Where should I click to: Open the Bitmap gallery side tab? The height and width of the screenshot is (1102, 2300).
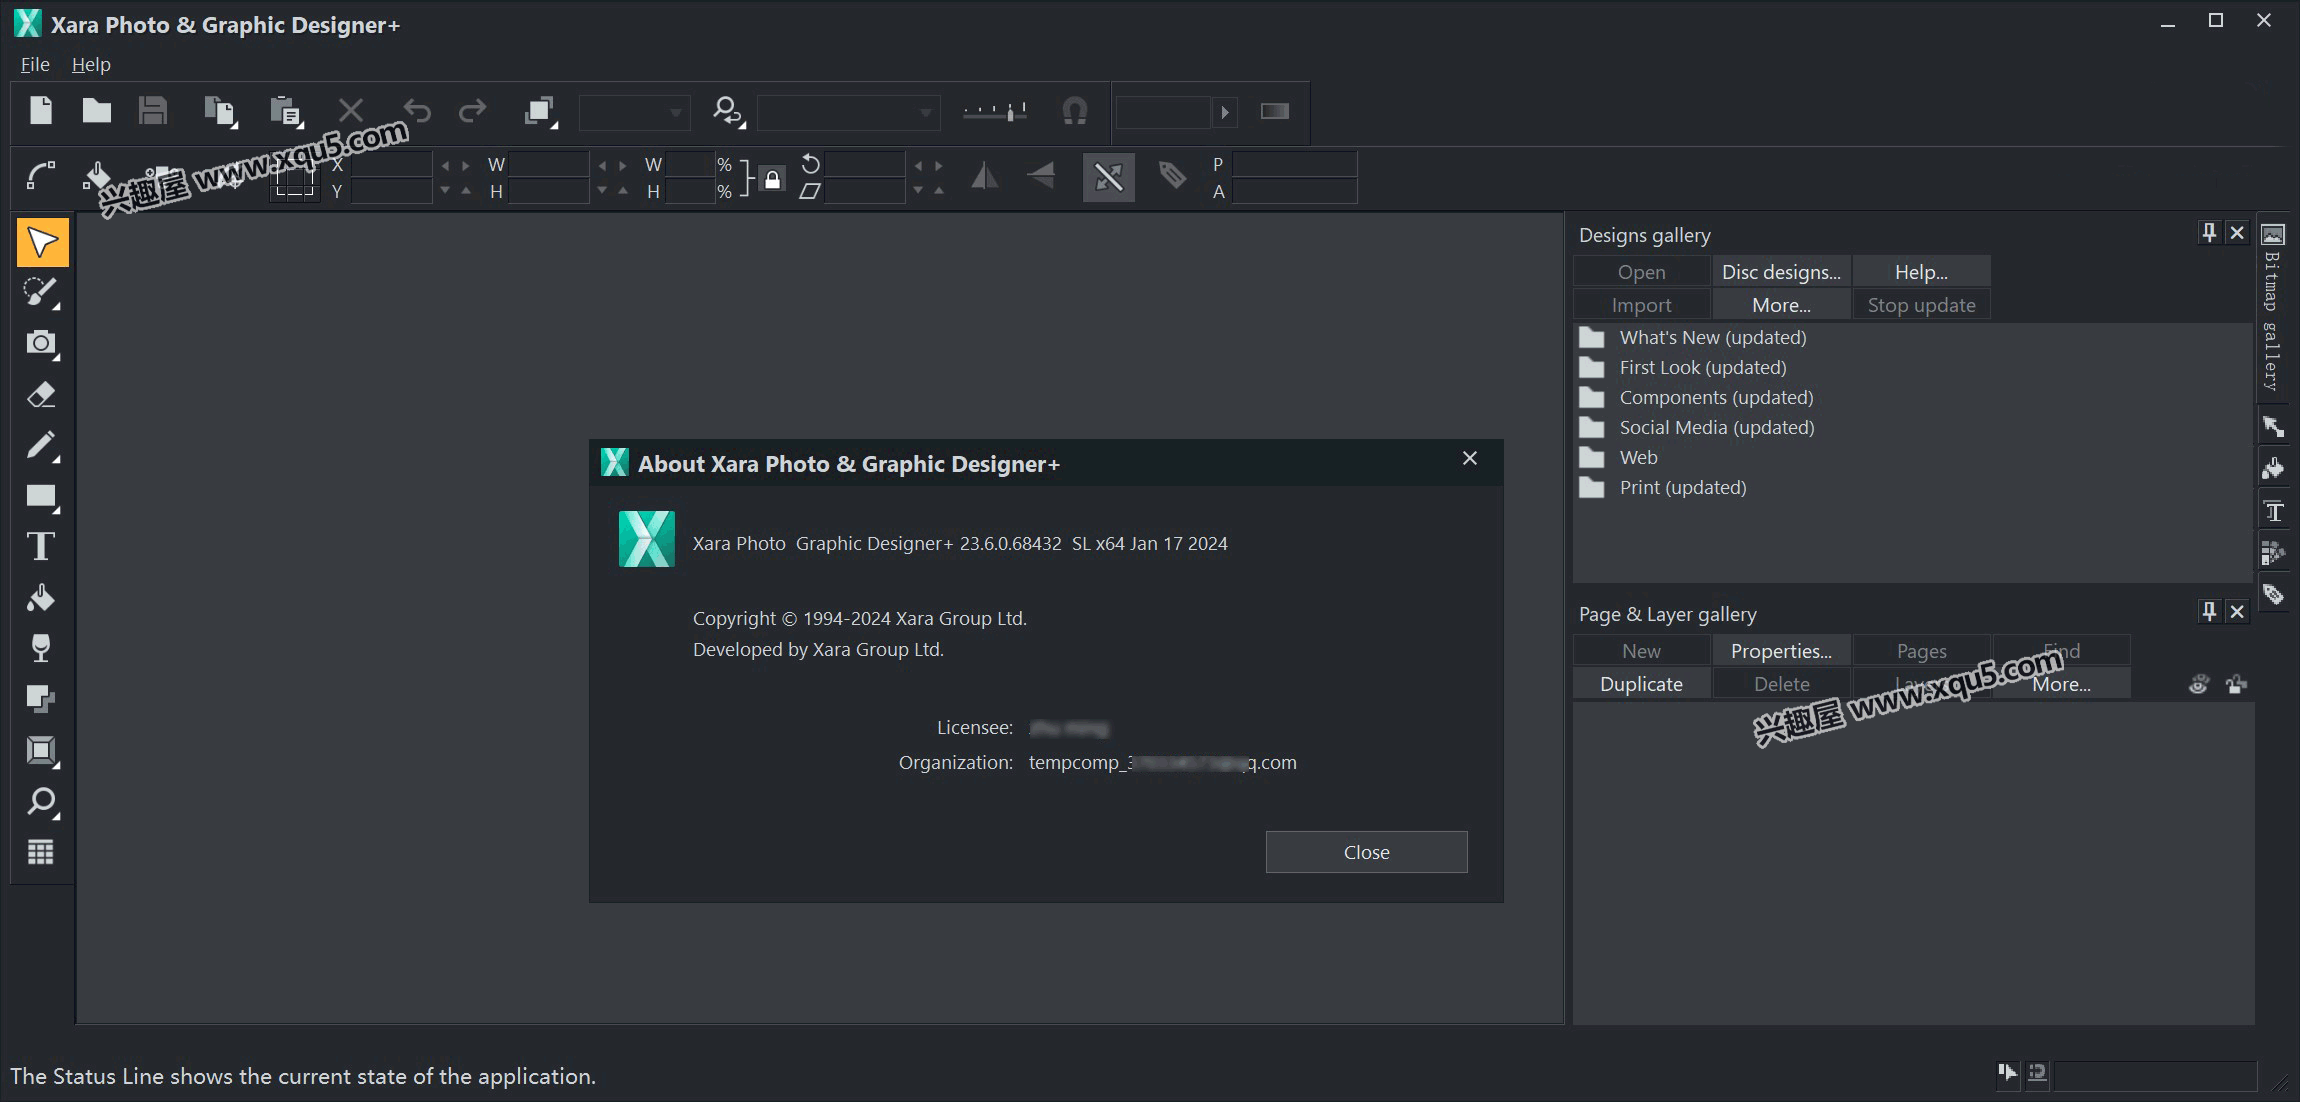[2273, 308]
